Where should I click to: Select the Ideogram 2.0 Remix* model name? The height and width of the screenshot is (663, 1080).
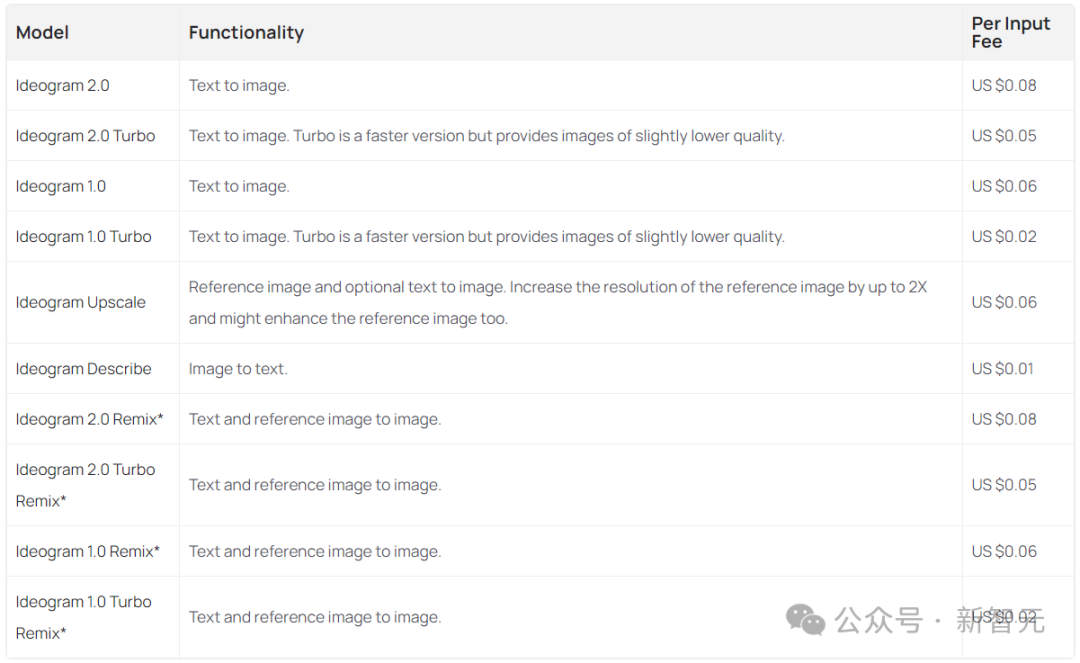89,420
